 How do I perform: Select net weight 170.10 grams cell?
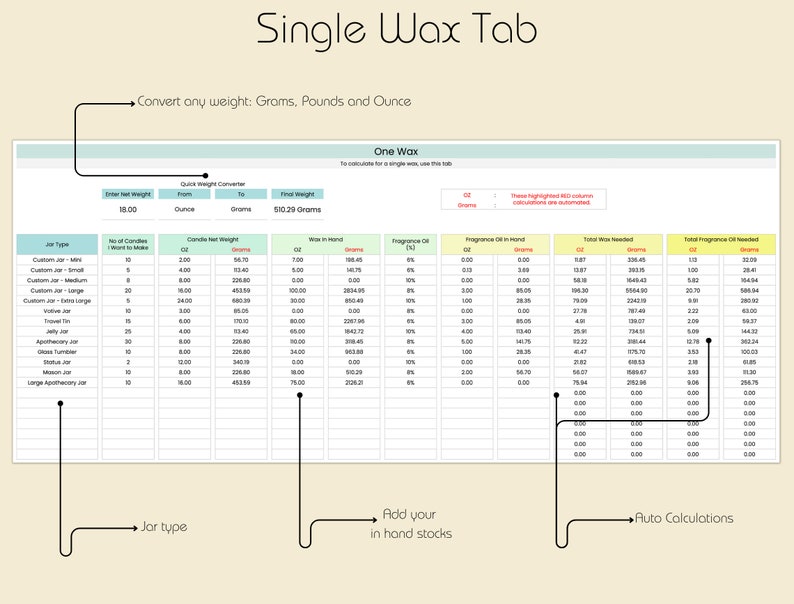click(241, 321)
